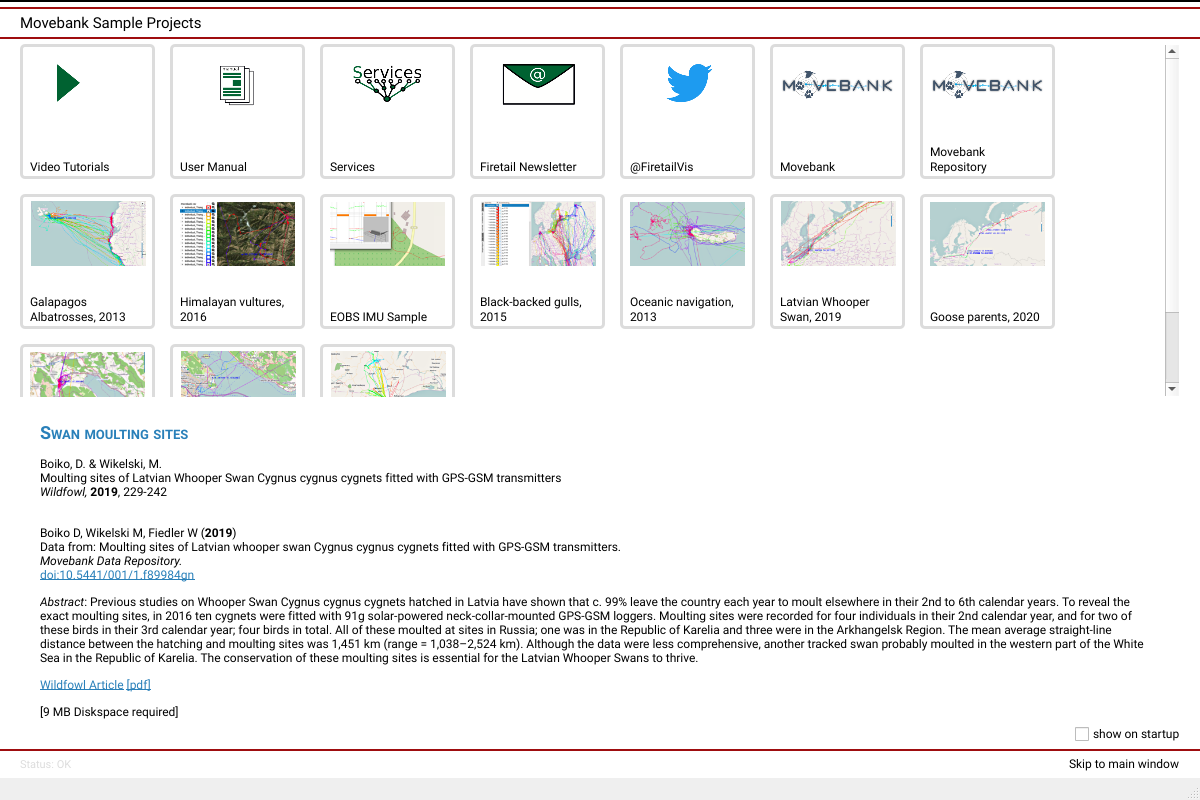
Task: Open the doi:10.5441/001/1.f89984gn link
Action: pos(117,575)
